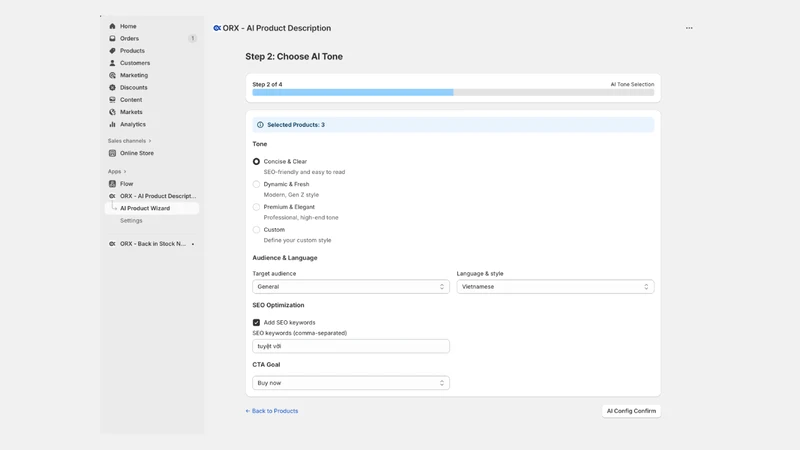Screen dimensions: 800x450
Task: Open the Target audience dropdown
Action: tap(351, 287)
